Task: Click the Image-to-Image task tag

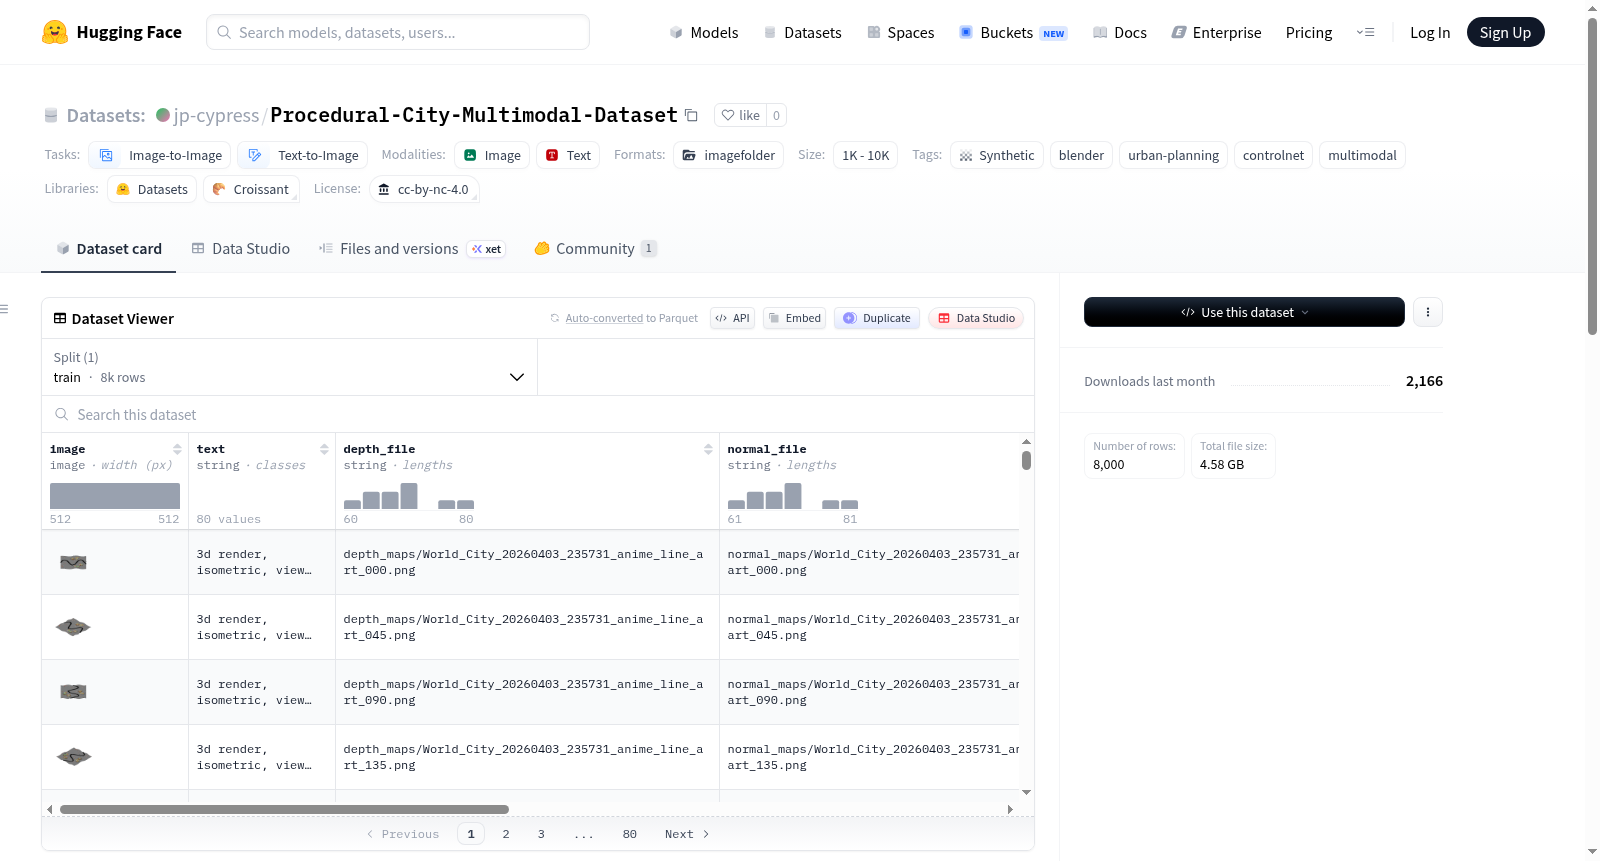Action: tap(160, 155)
